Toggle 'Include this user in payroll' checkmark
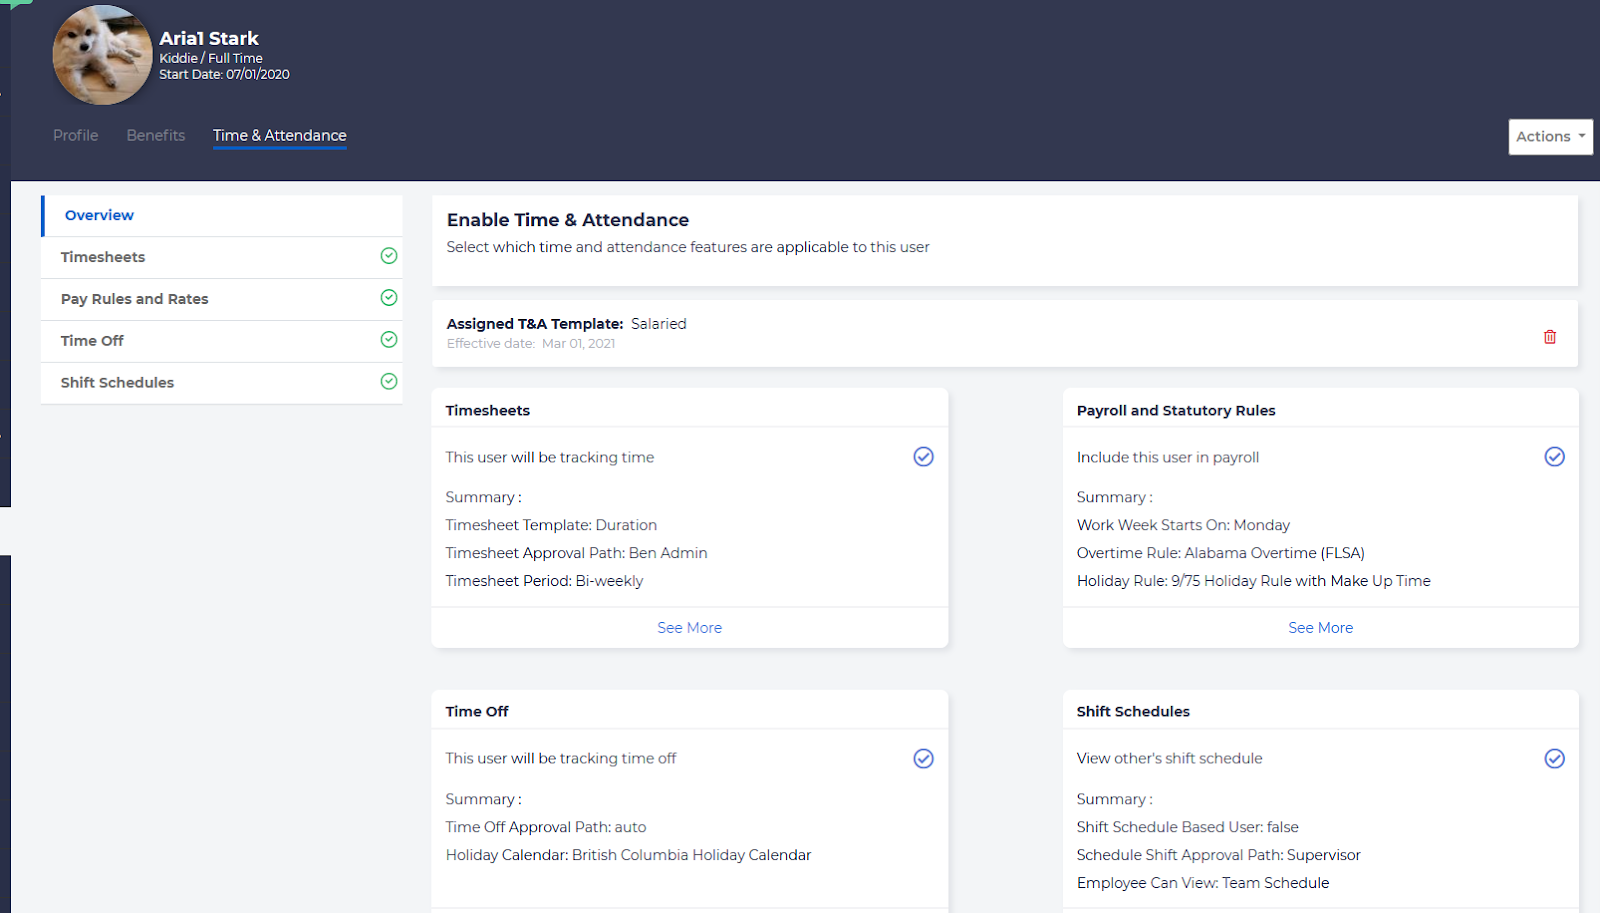The width and height of the screenshot is (1600, 913). (1554, 457)
